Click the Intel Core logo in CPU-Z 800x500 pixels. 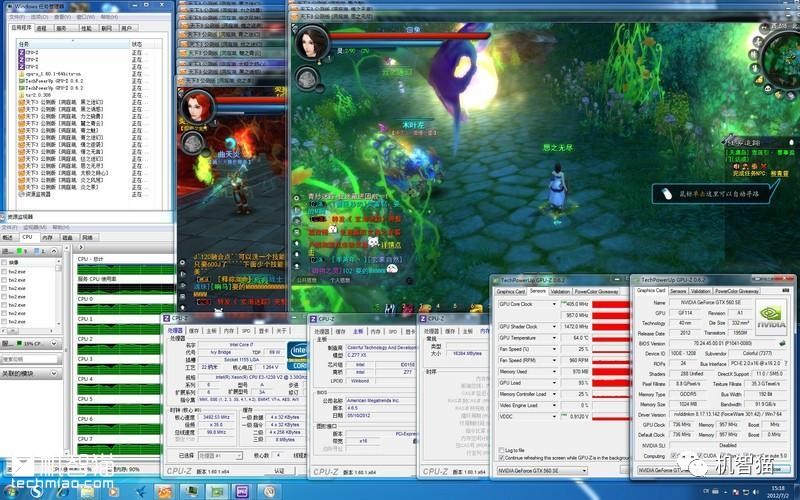pos(297,355)
